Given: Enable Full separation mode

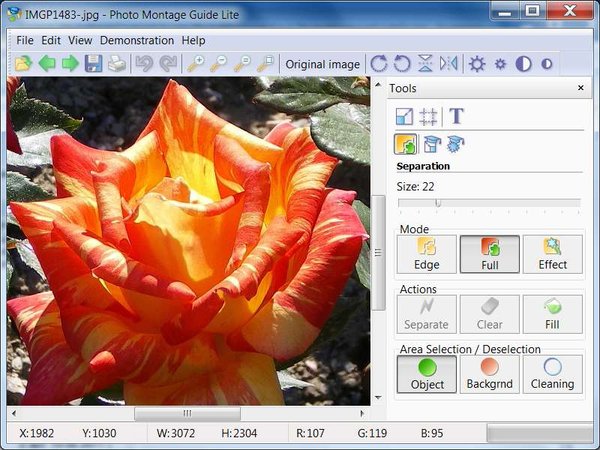Looking at the screenshot, I should coord(489,254).
